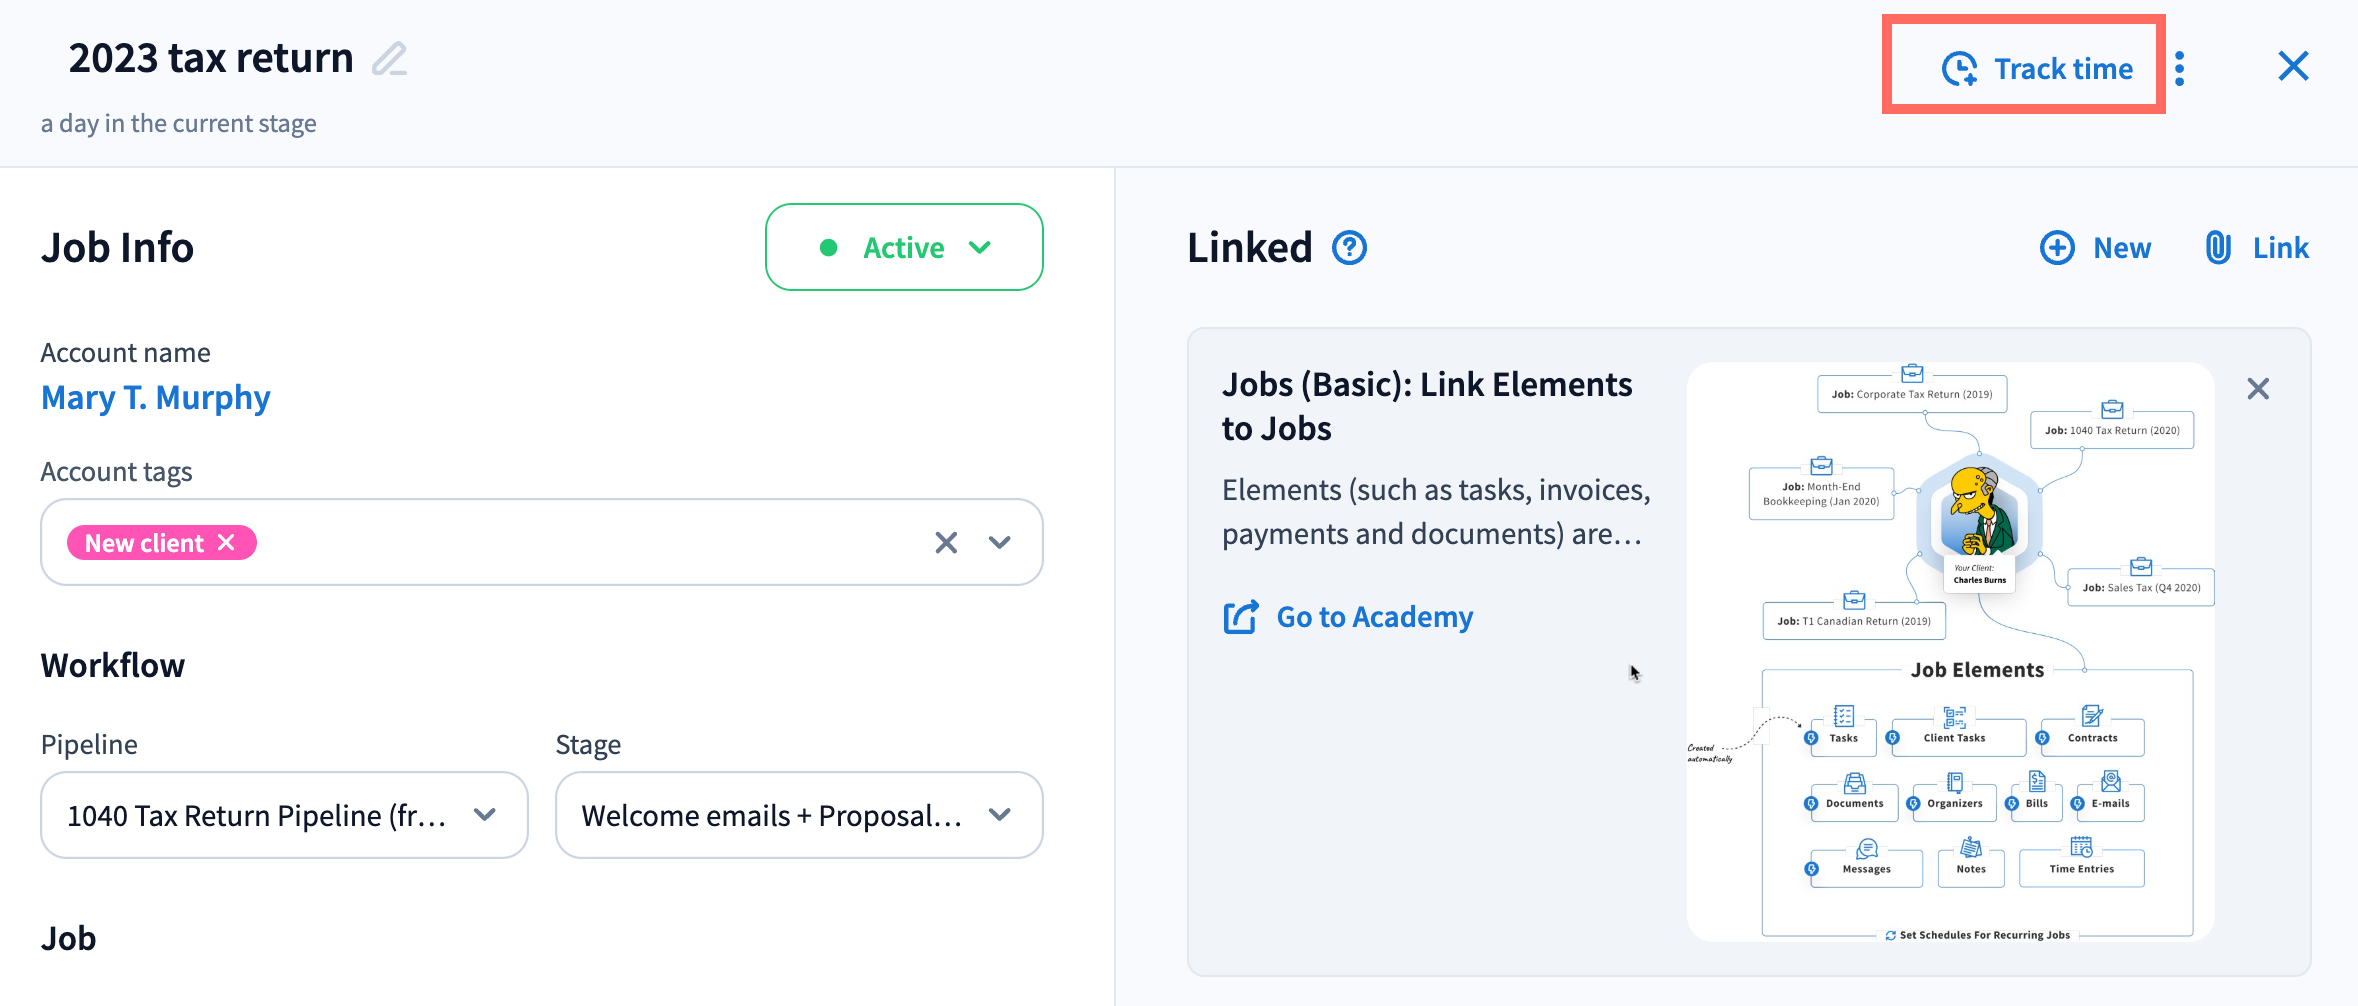Close the 2023 tax return panel

click(2293, 67)
